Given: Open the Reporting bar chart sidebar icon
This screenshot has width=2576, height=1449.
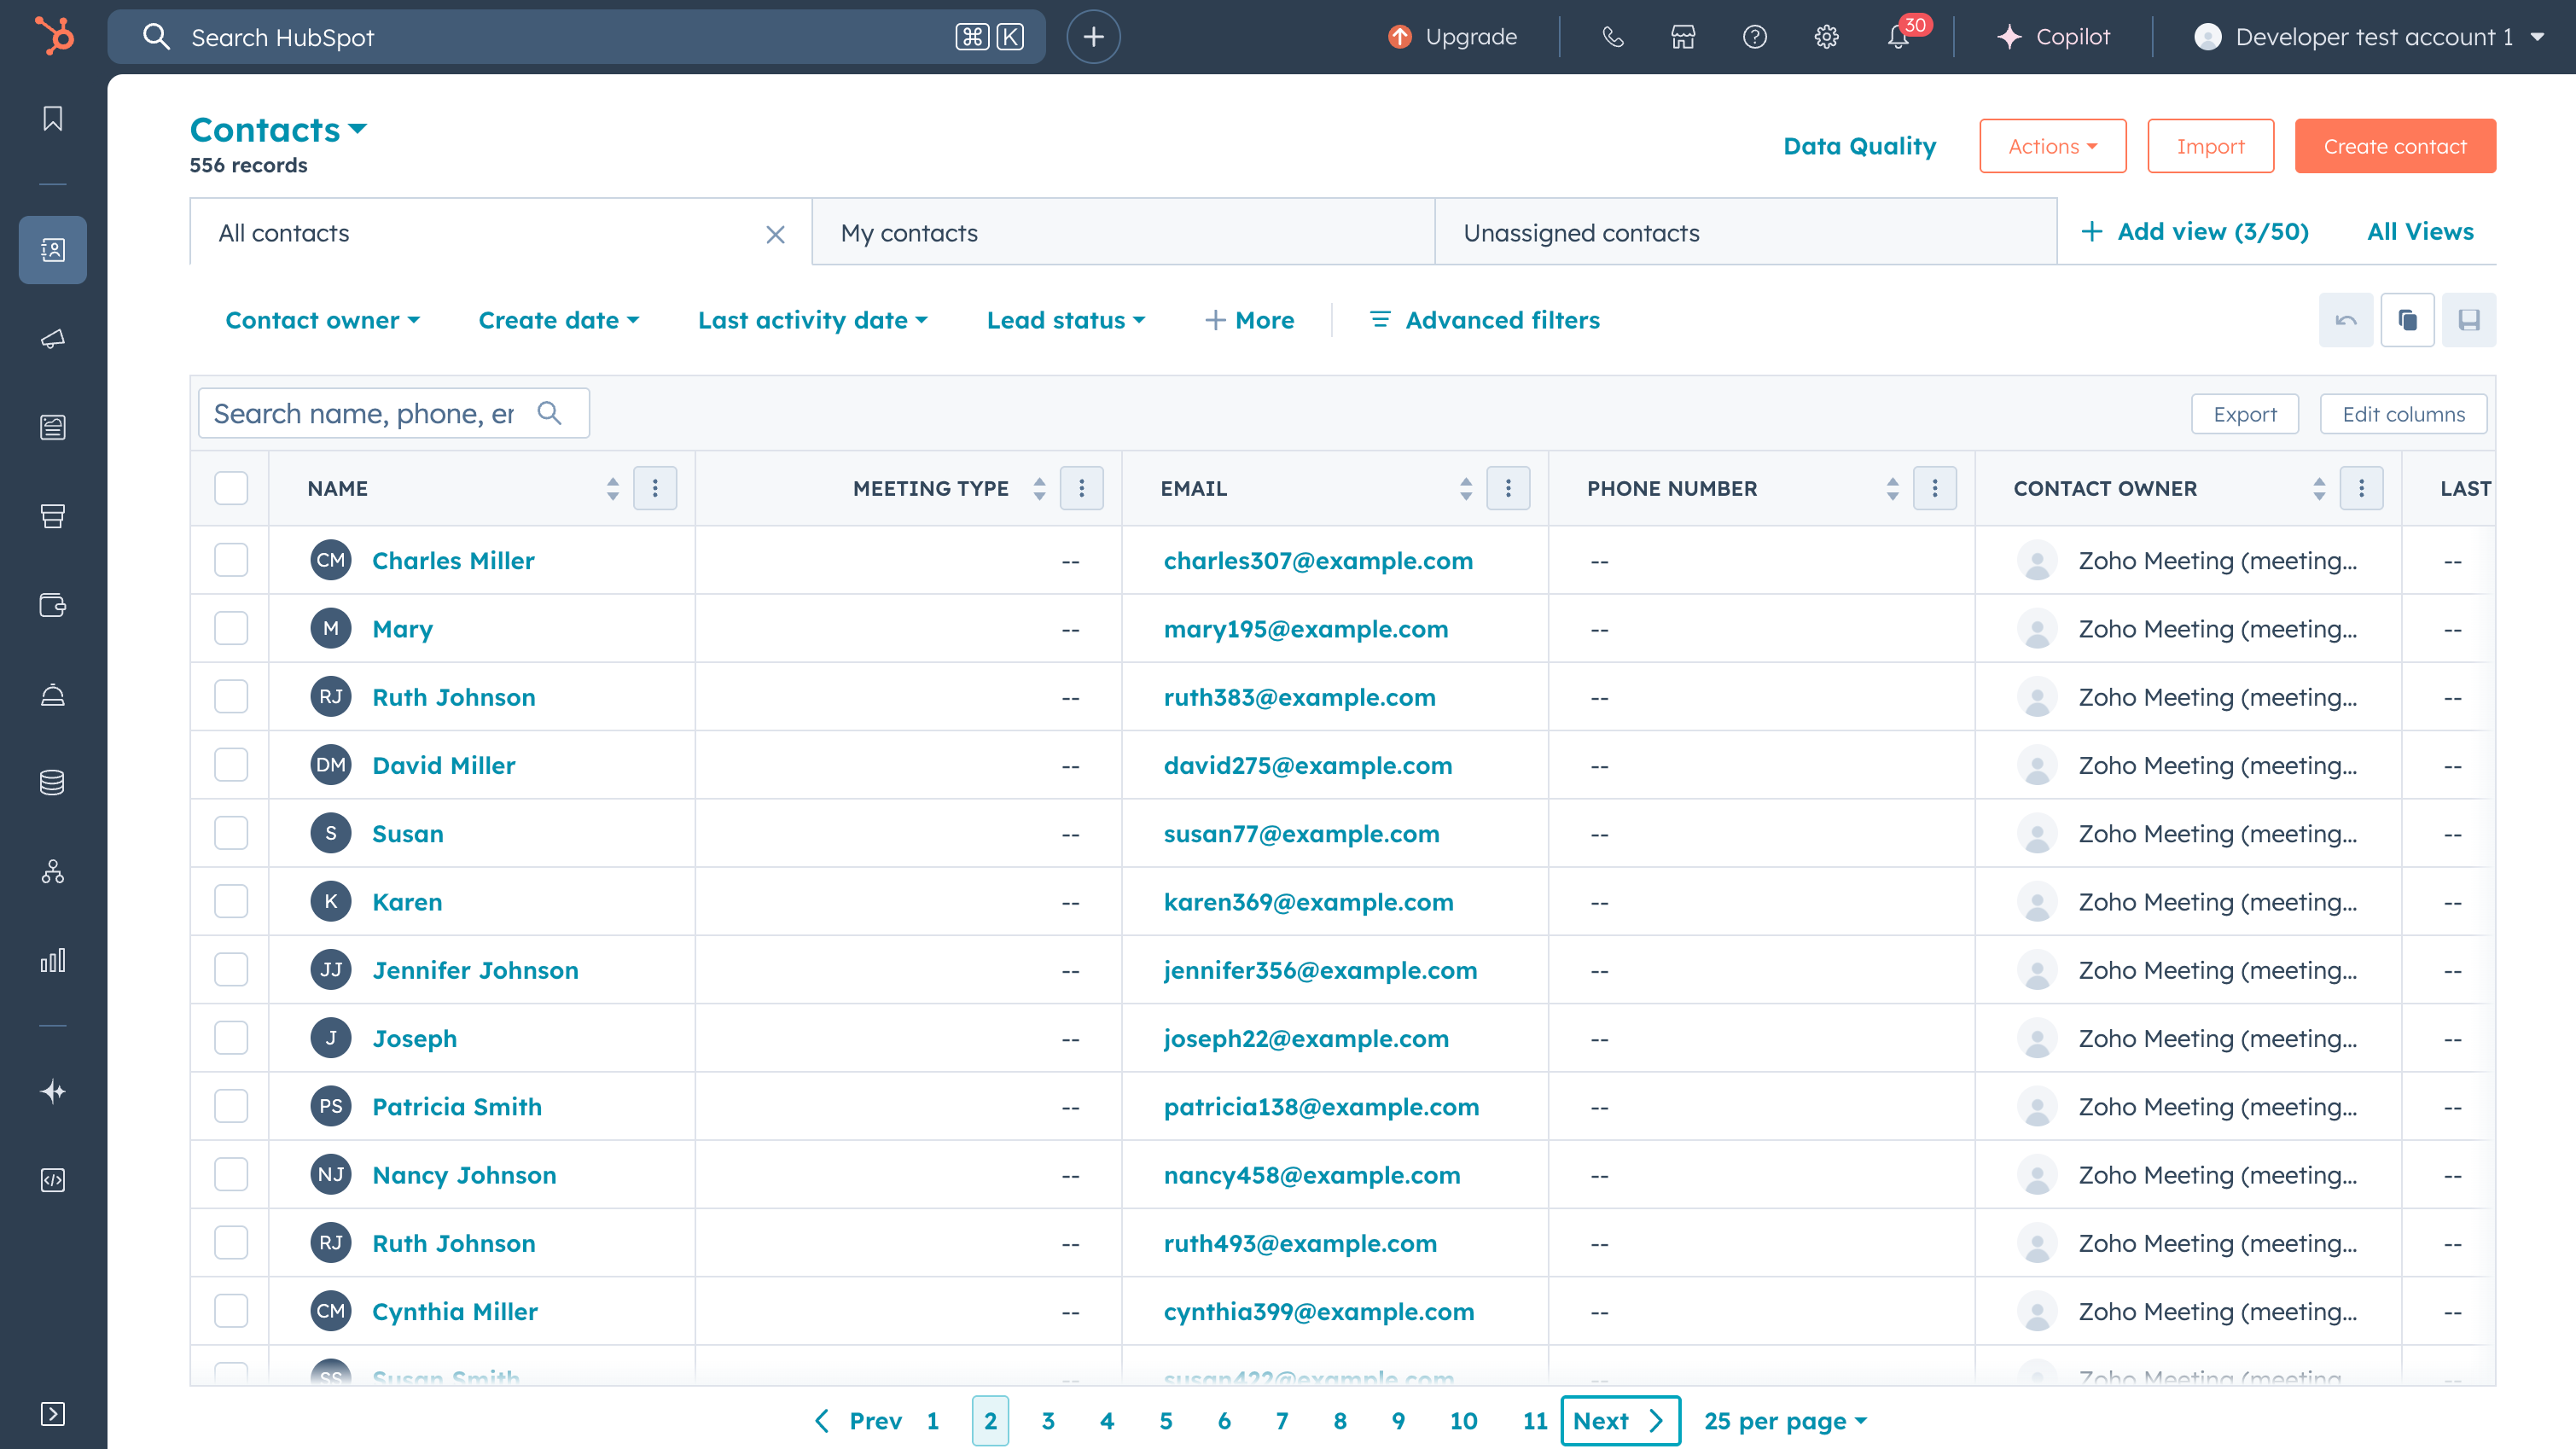Looking at the screenshot, I should point(53,960).
